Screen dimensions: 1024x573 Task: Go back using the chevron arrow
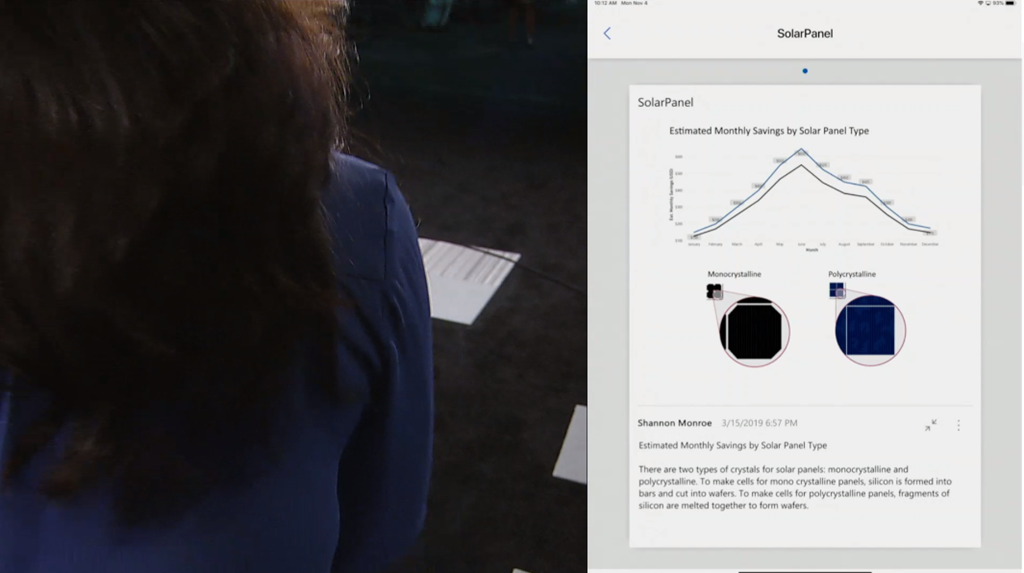click(x=607, y=33)
